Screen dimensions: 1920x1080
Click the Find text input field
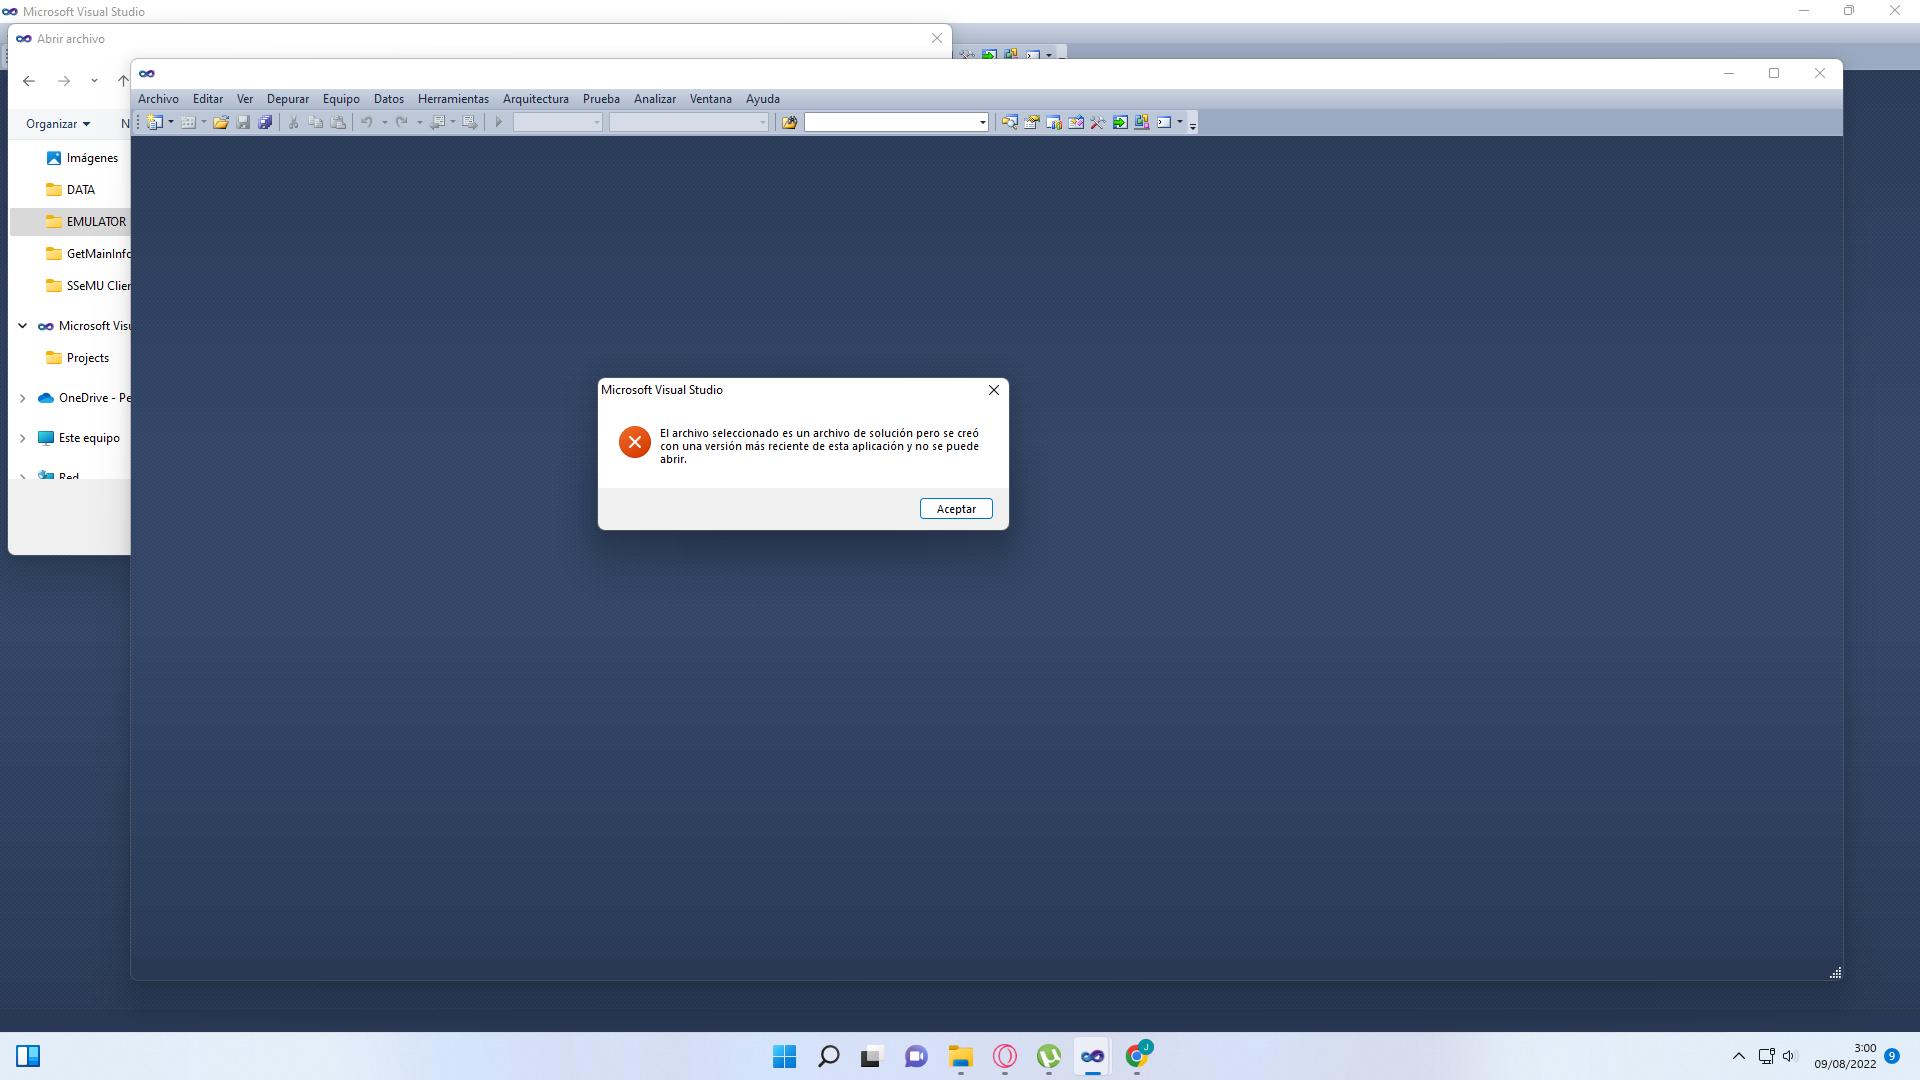tap(890, 122)
